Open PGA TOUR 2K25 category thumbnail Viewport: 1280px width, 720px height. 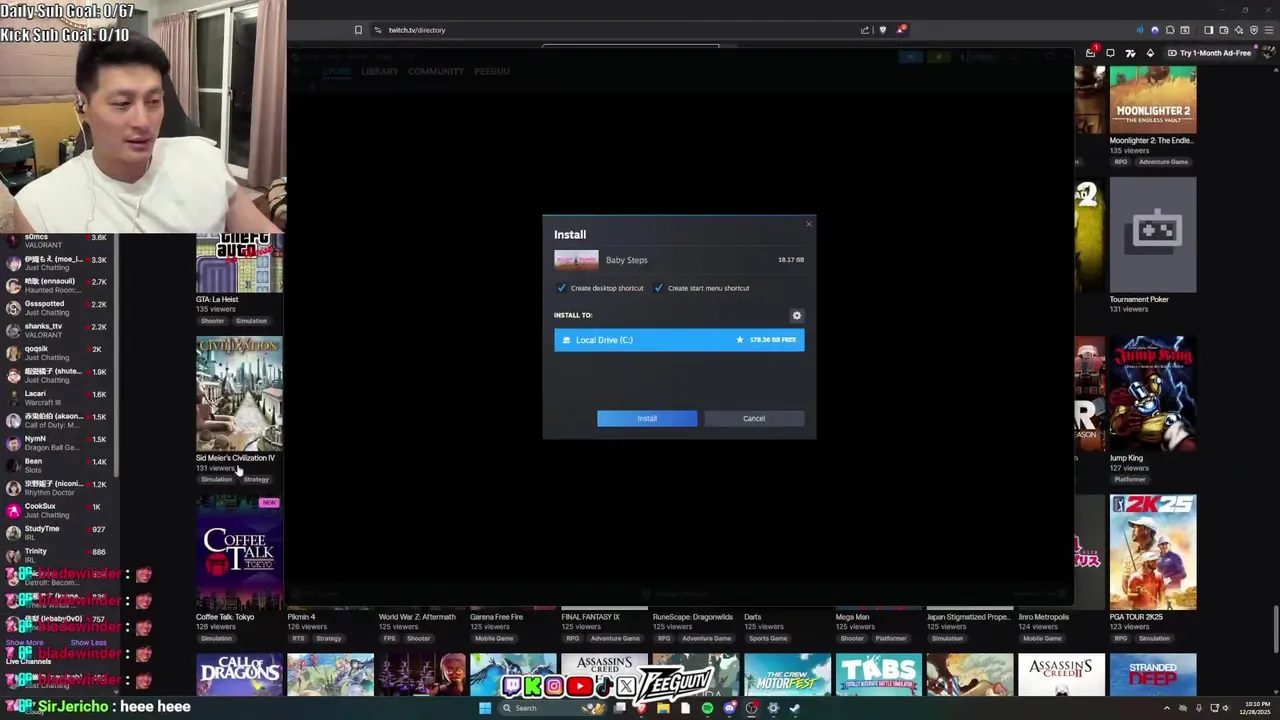coord(1152,552)
